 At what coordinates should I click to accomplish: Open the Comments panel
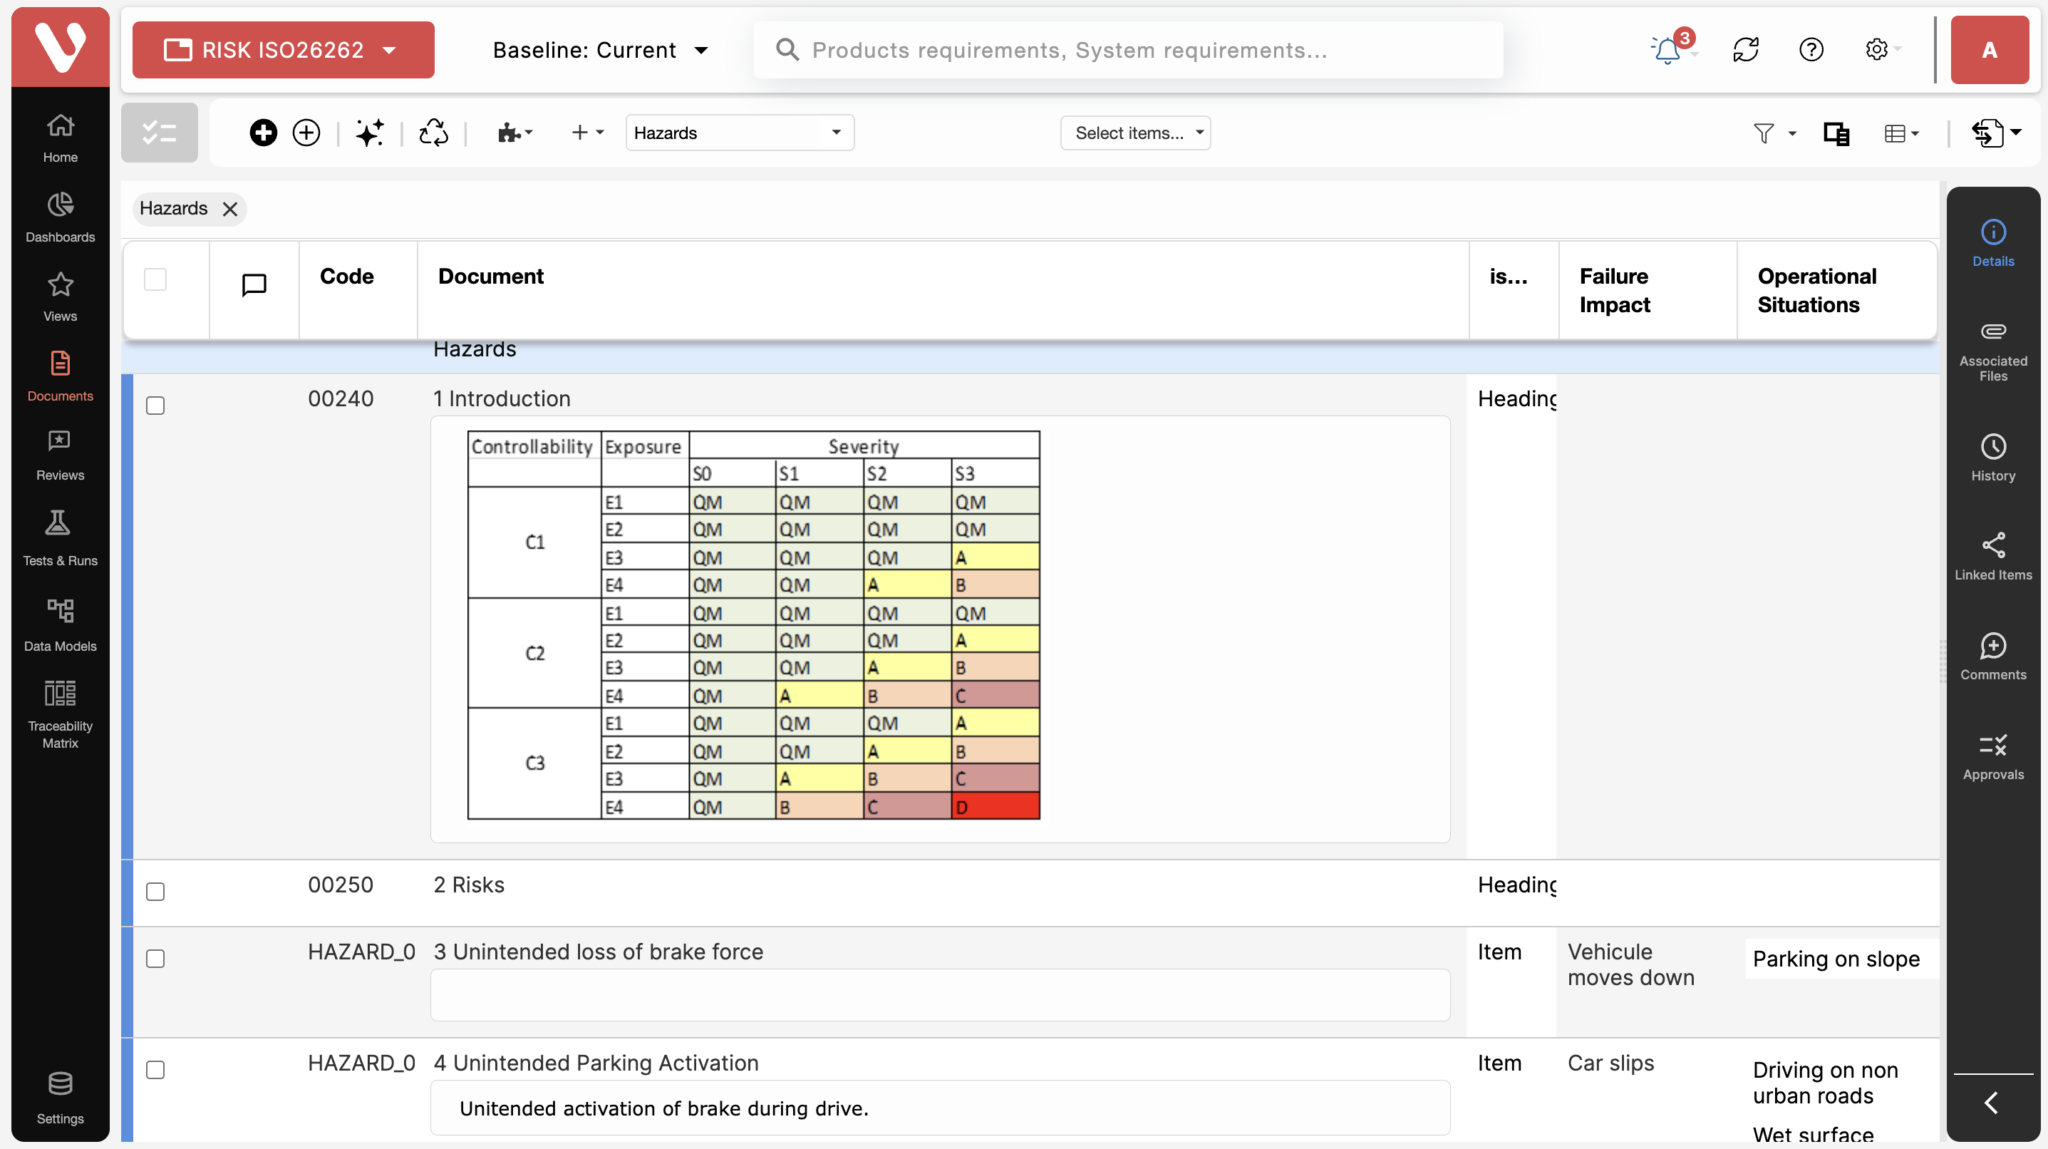click(1991, 656)
